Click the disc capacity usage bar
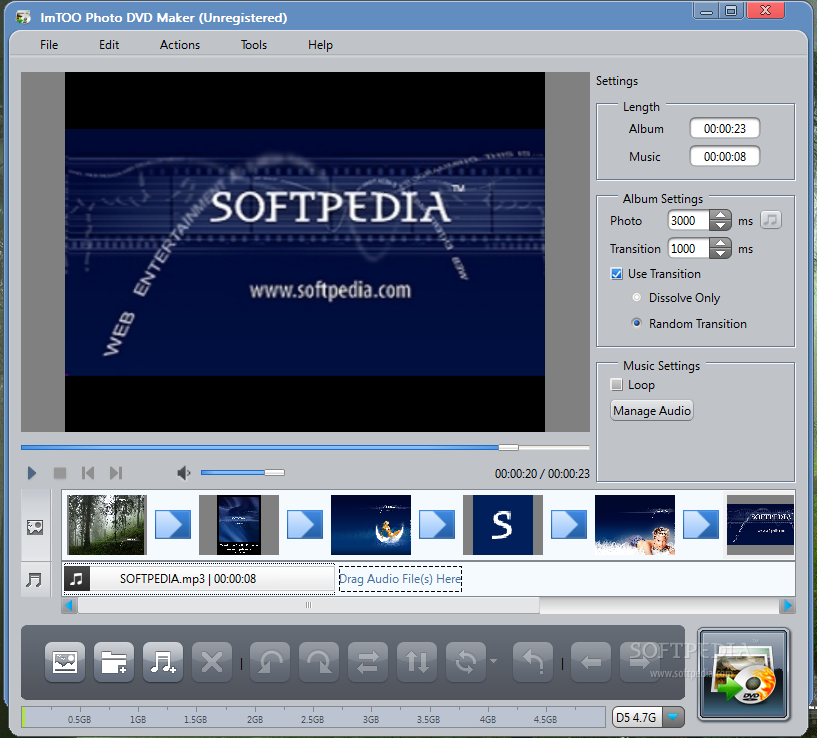The height and width of the screenshot is (738, 817). (x=313, y=717)
